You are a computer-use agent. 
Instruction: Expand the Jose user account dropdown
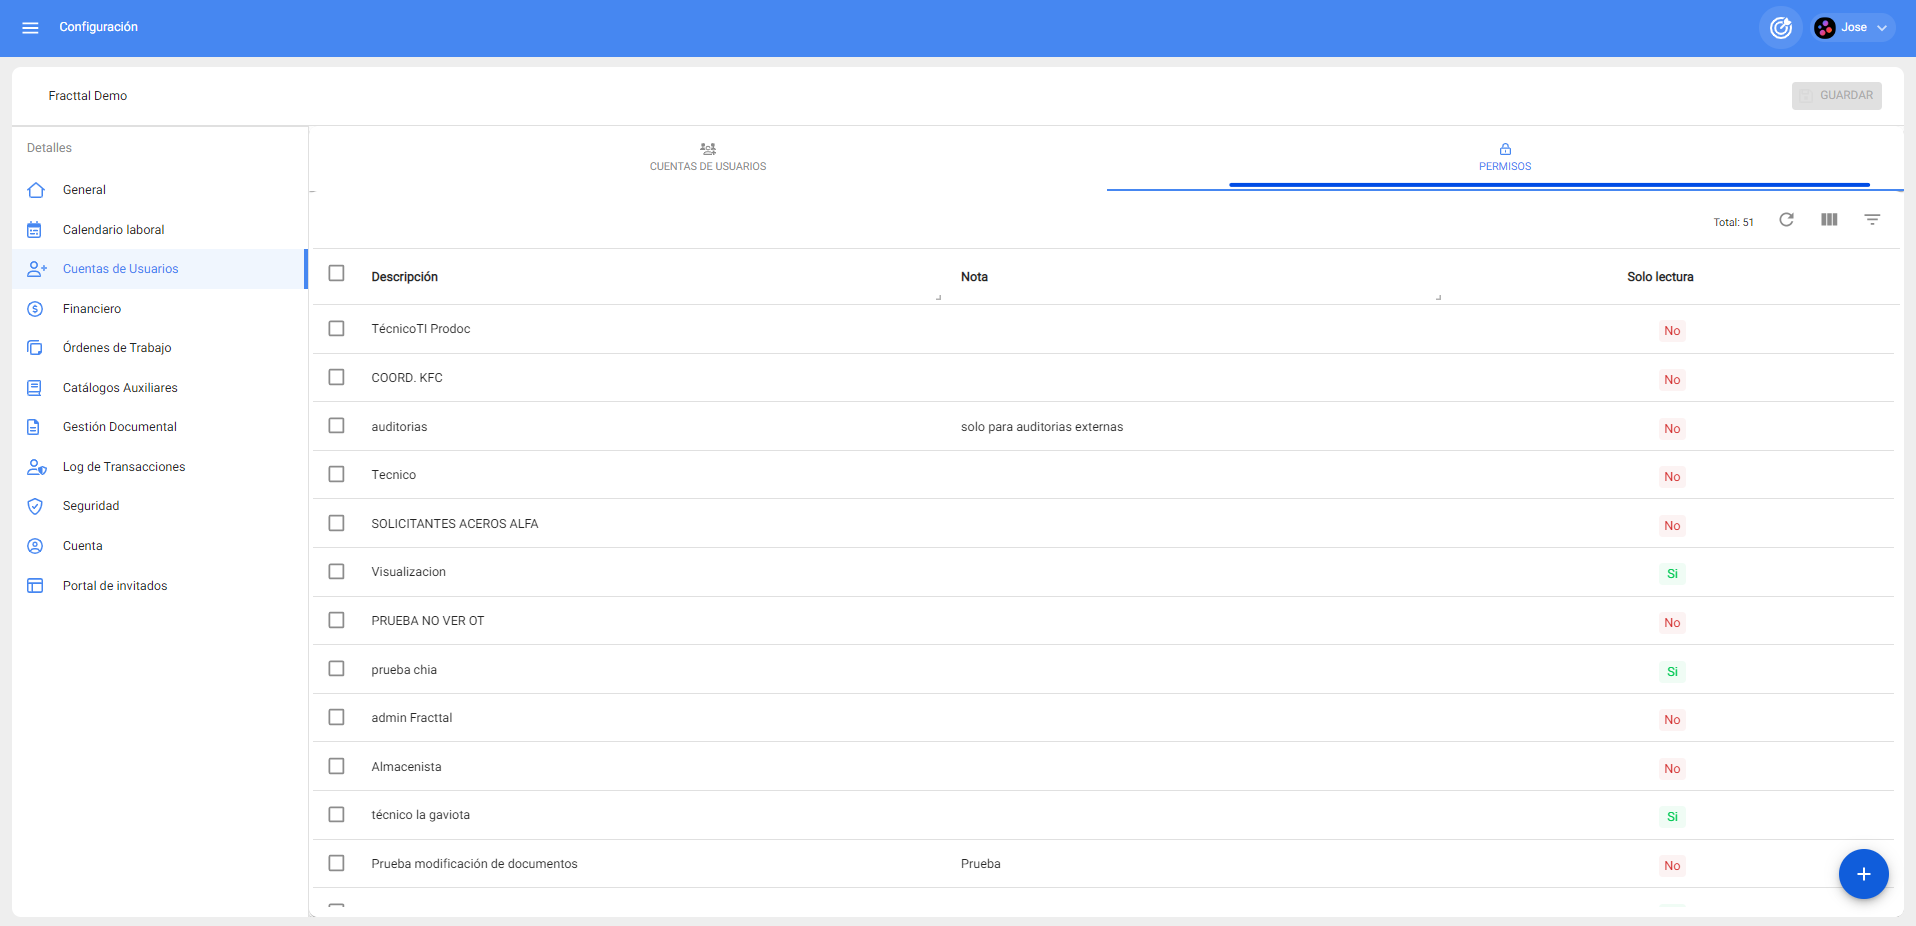pos(1854,28)
